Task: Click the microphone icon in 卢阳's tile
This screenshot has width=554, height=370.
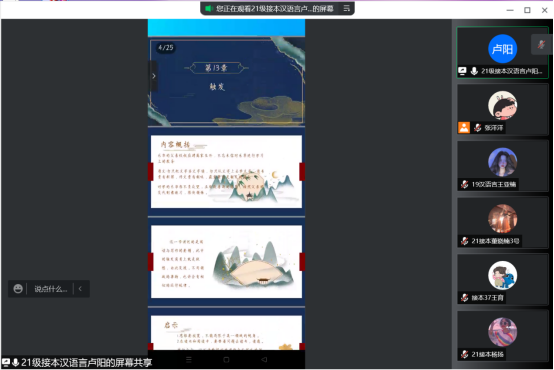Action: (x=474, y=71)
